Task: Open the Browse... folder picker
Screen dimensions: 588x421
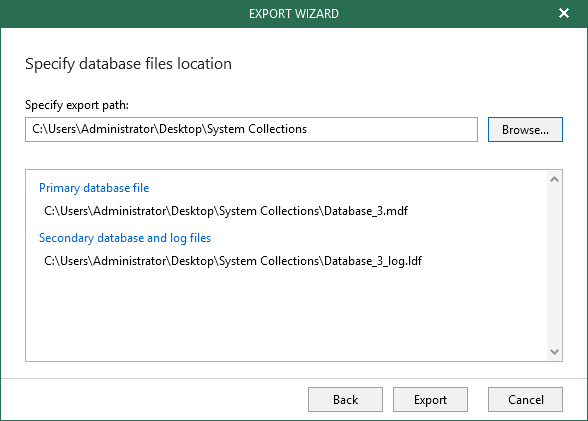Action: [525, 130]
